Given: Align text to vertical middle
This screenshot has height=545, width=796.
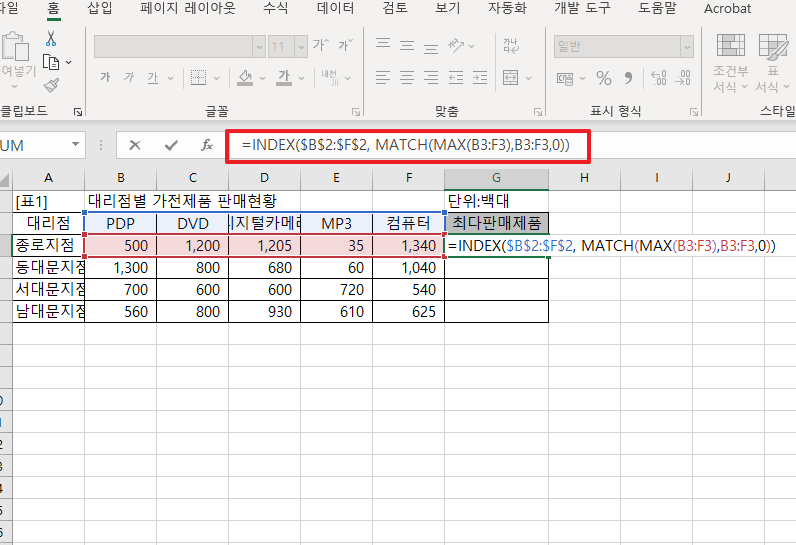Looking at the screenshot, I should click(x=407, y=46).
